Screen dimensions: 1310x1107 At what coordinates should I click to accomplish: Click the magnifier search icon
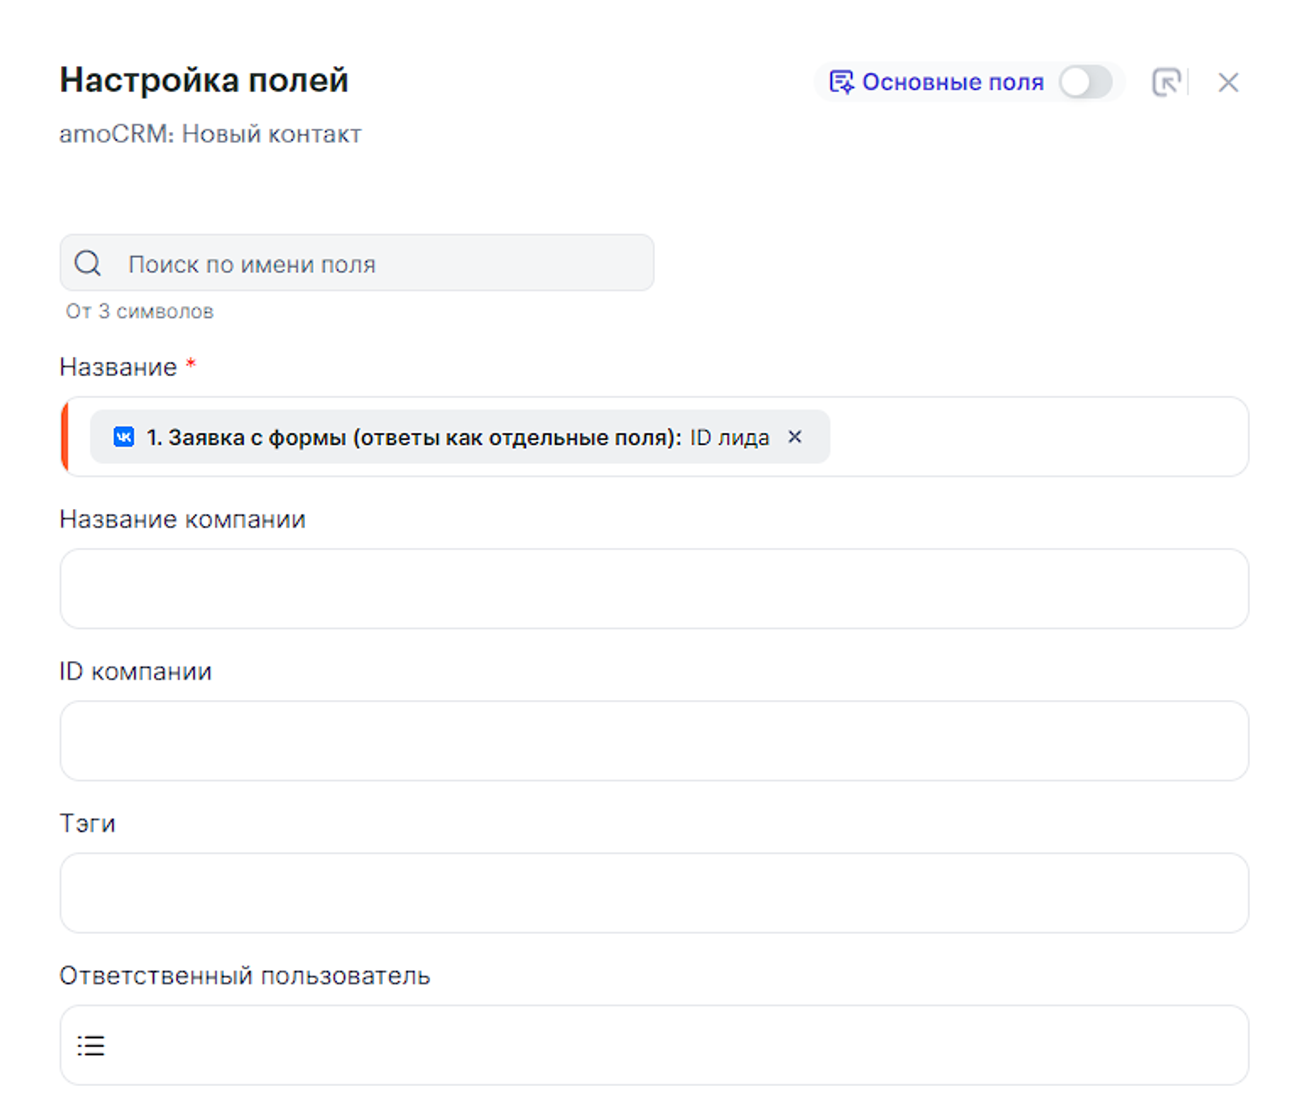(88, 263)
